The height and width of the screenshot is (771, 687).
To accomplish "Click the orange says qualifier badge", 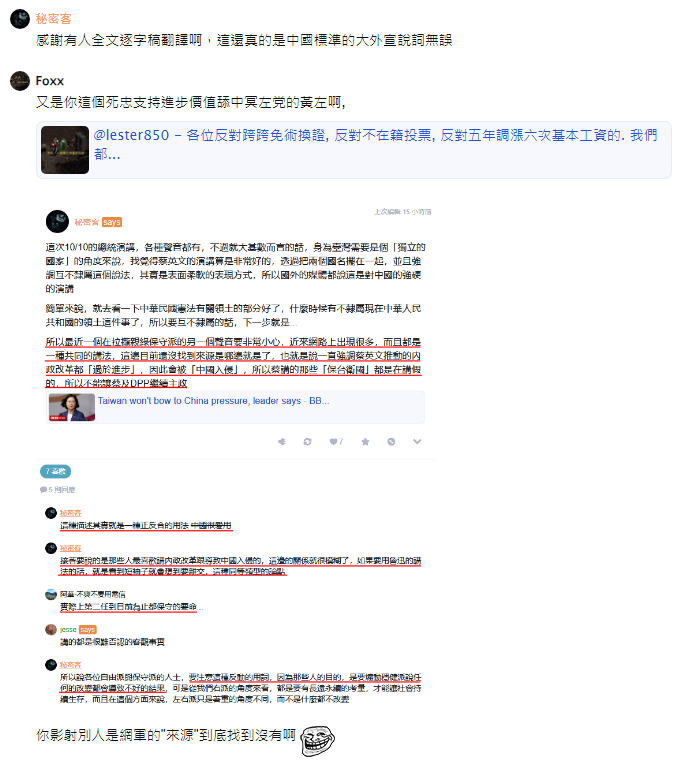I will tap(112, 222).
